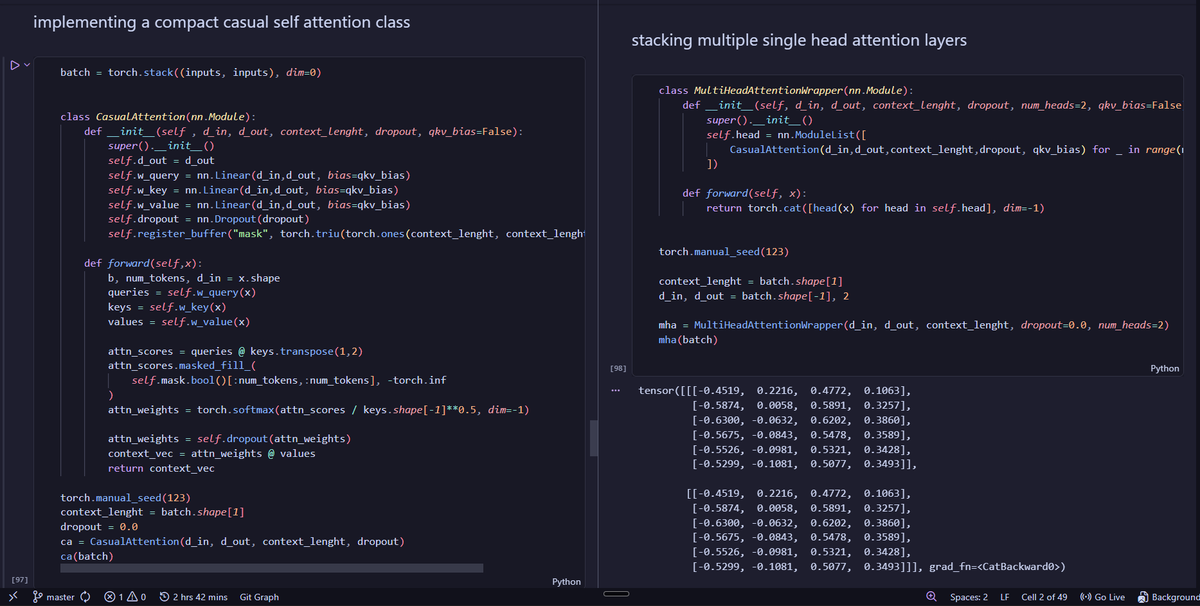Click the Background status bar item
Screen dimensions: 1200x606
1168,597
